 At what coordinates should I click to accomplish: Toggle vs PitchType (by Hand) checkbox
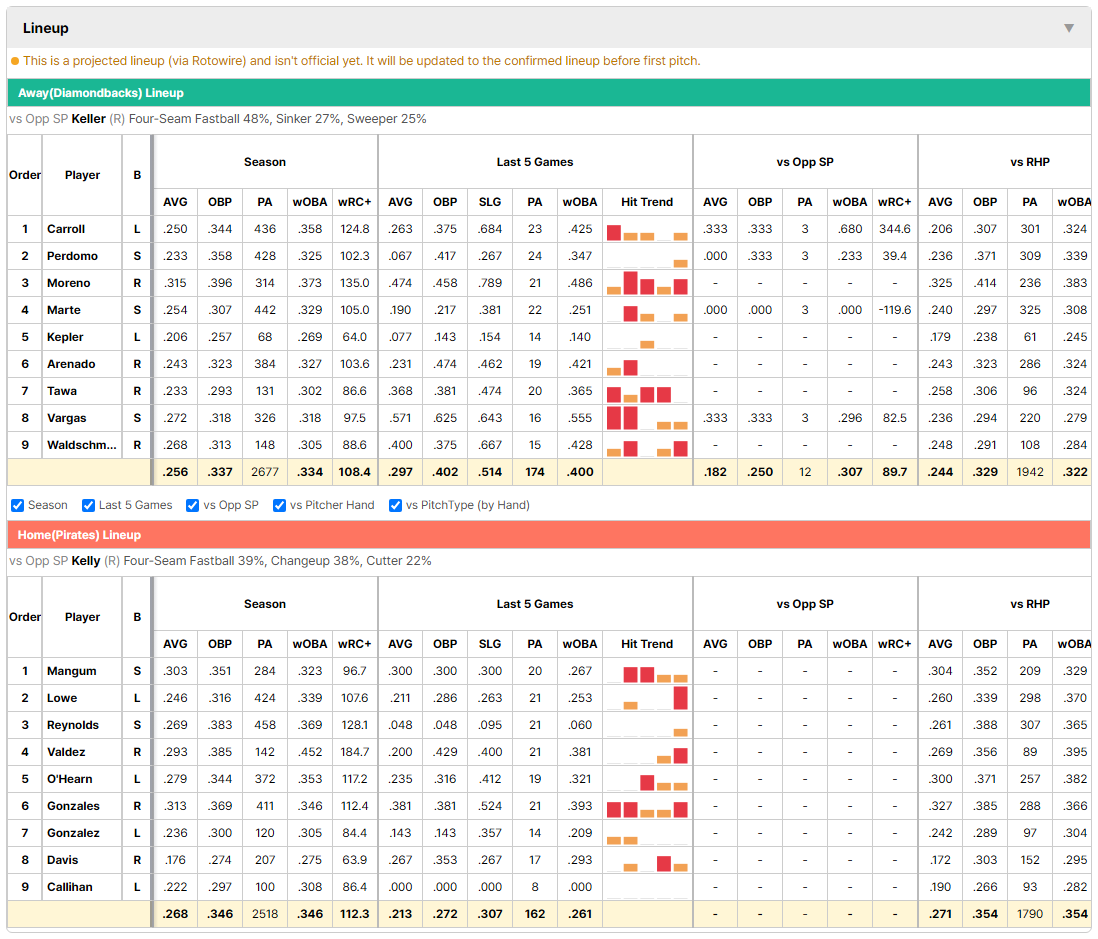(396, 506)
